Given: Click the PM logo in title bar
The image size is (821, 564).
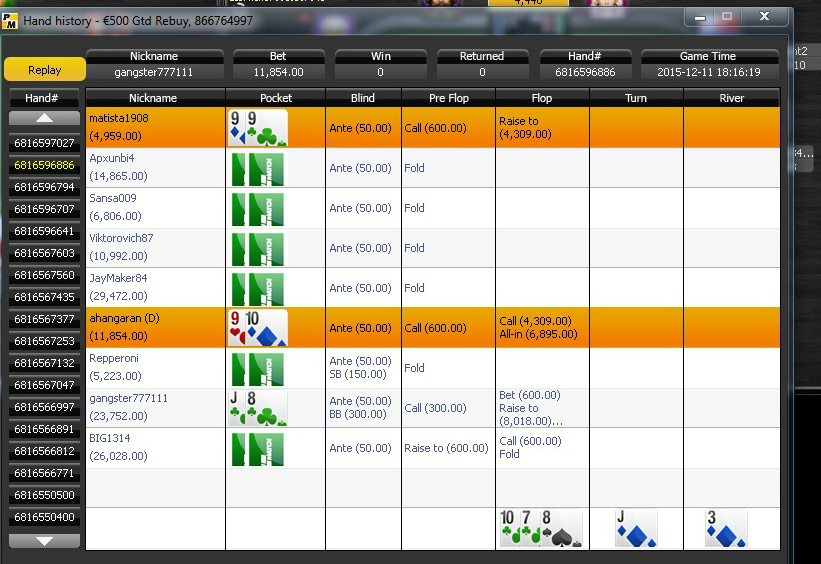Looking at the screenshot, I should click(10, 21).
